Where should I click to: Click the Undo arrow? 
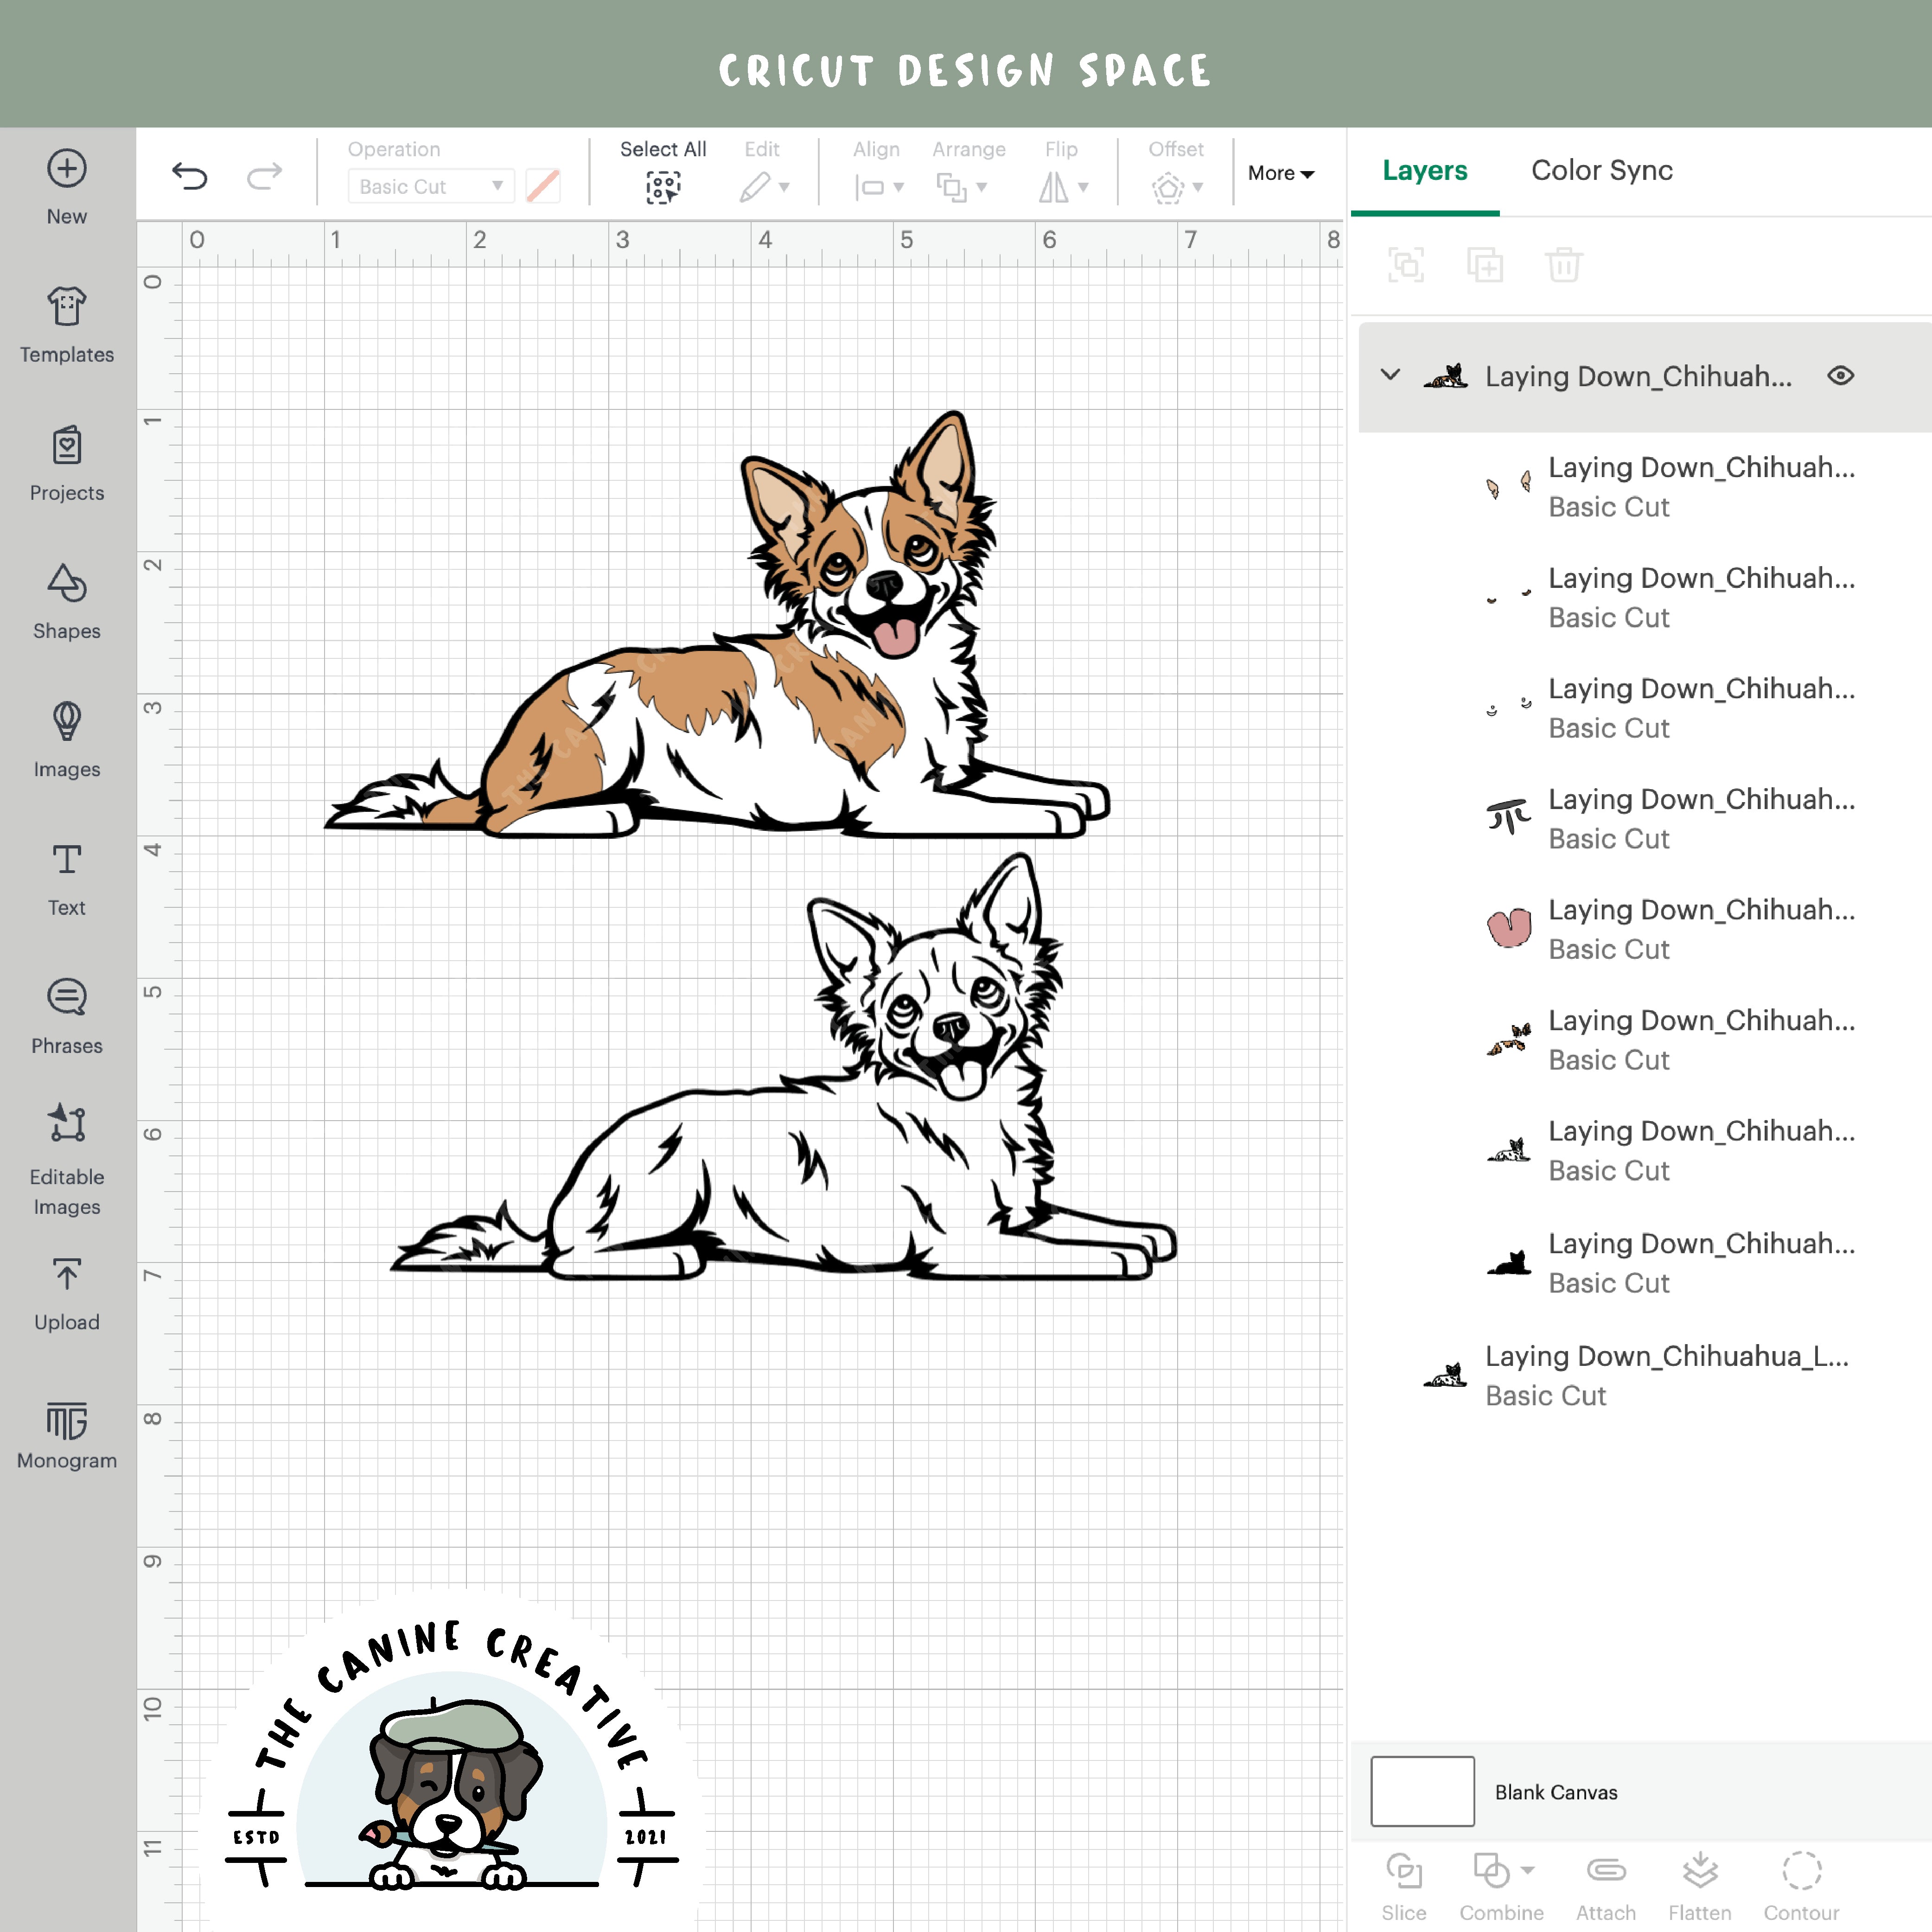[190, 173]
